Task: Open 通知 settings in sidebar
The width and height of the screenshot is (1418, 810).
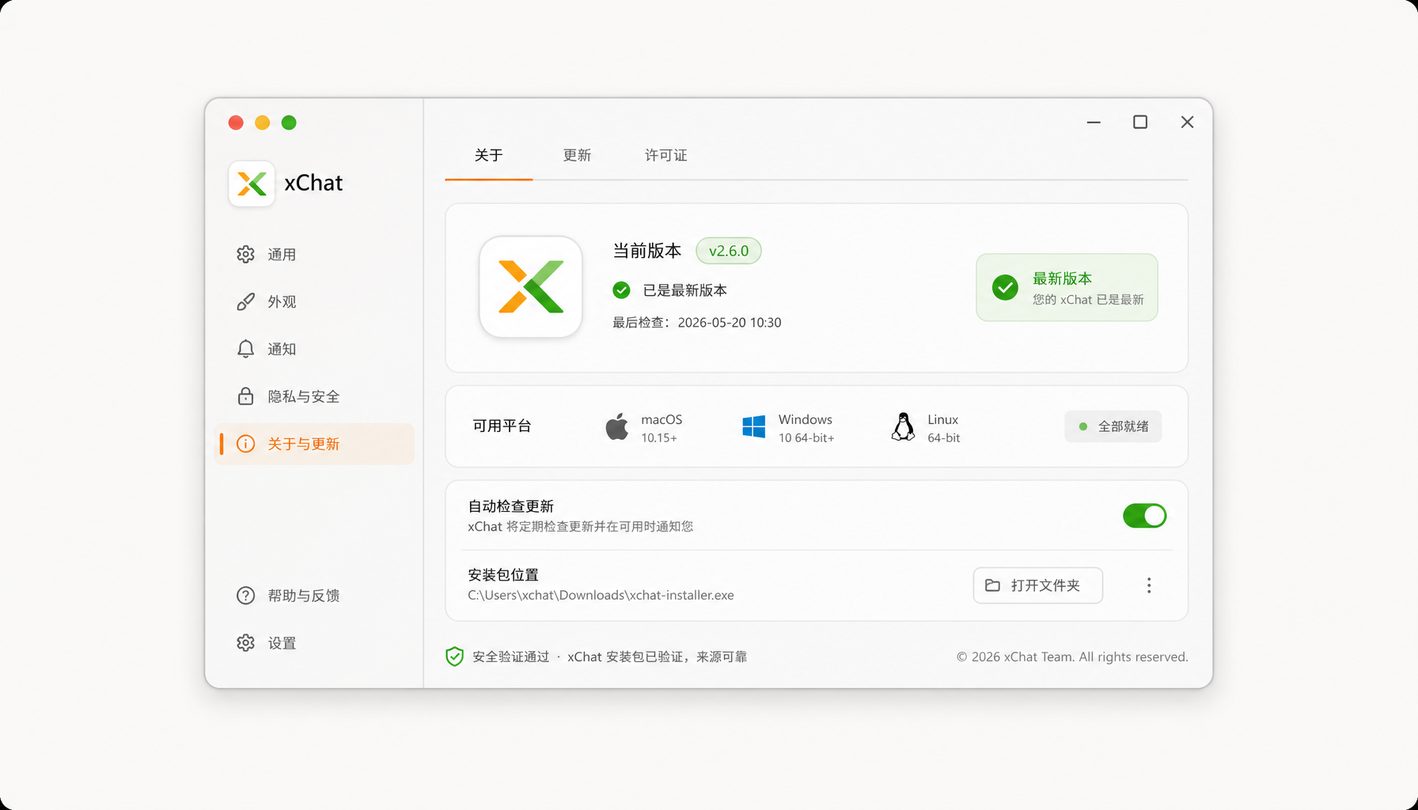Action: (x=315, y=349)
